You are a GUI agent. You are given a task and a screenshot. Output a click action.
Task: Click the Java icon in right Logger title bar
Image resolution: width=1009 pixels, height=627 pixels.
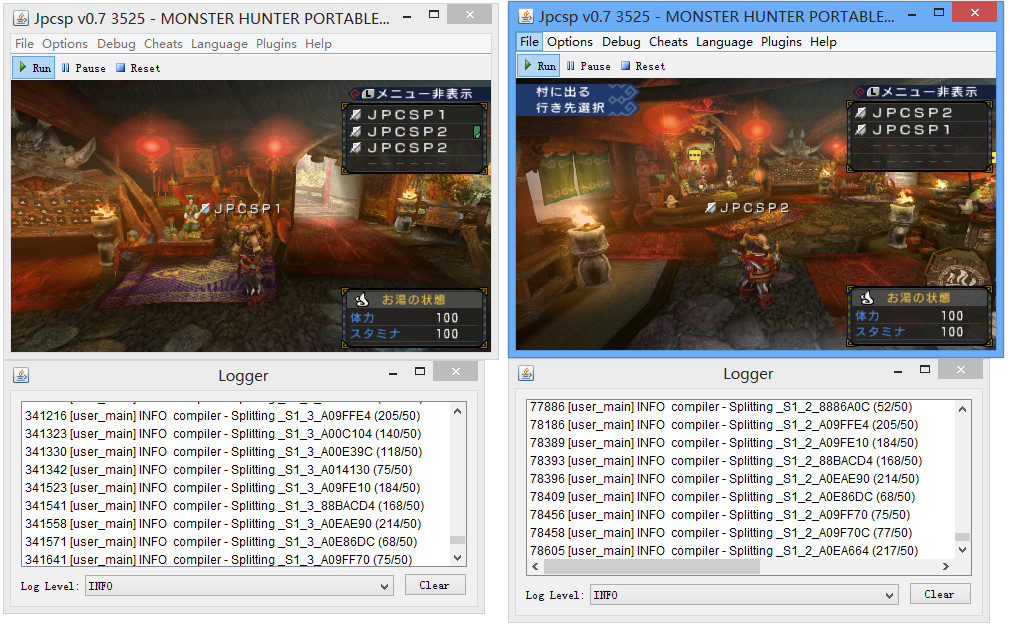tap(526, 373)
